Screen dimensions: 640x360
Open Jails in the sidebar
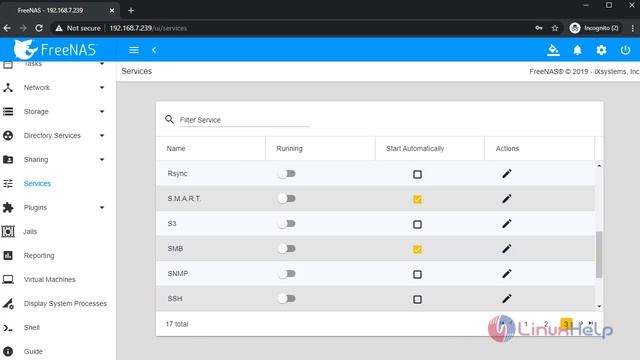pos(30,232)
